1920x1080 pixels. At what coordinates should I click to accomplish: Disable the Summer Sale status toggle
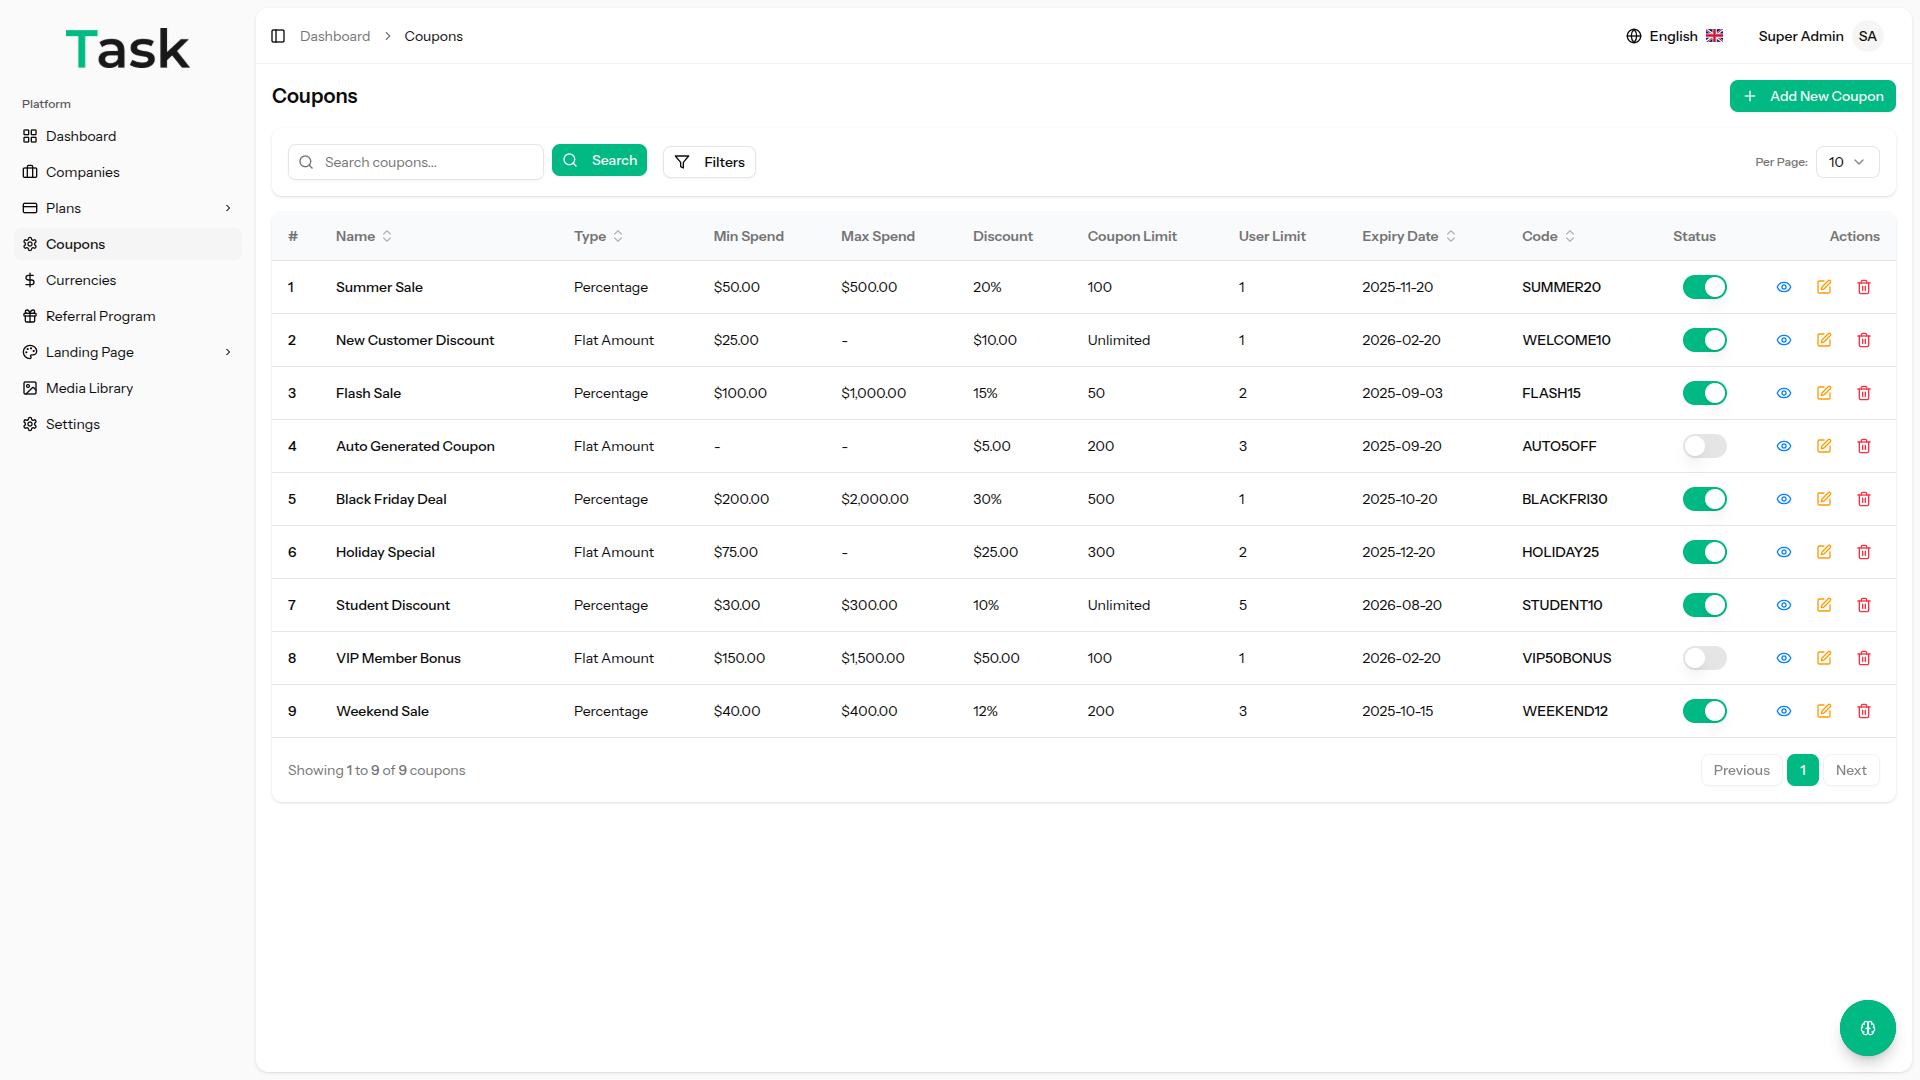coord(1704,287)
